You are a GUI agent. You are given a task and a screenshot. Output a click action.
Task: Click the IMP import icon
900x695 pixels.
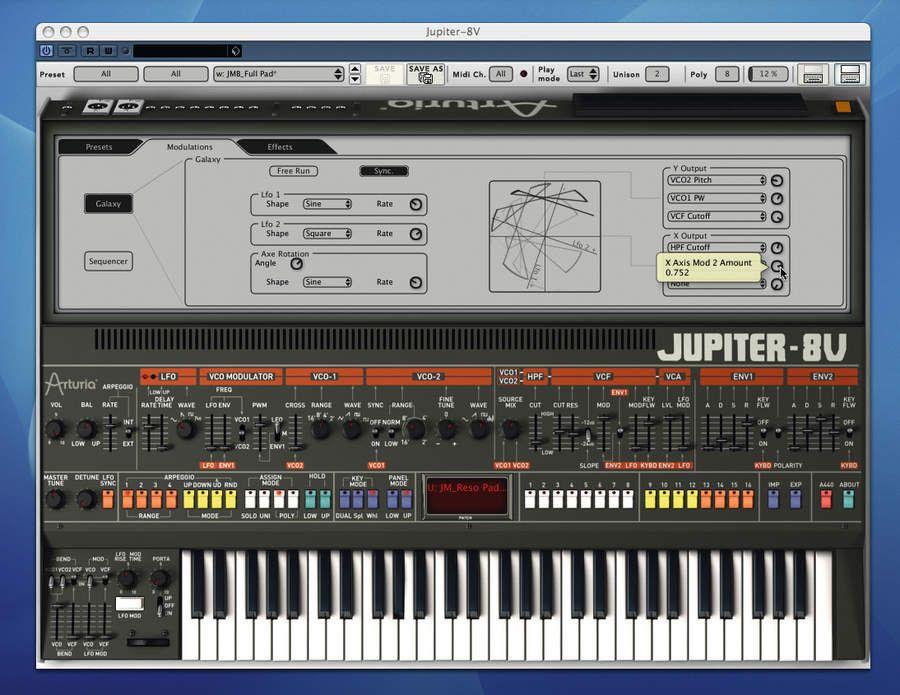tap(772, 500)
